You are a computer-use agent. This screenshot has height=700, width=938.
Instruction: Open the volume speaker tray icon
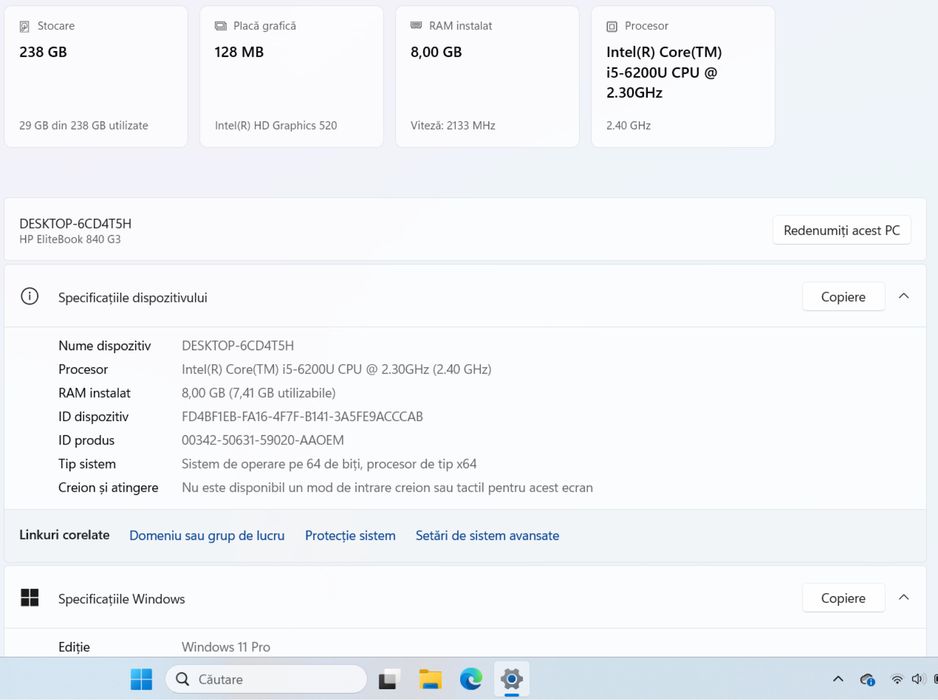coord(918,679)
